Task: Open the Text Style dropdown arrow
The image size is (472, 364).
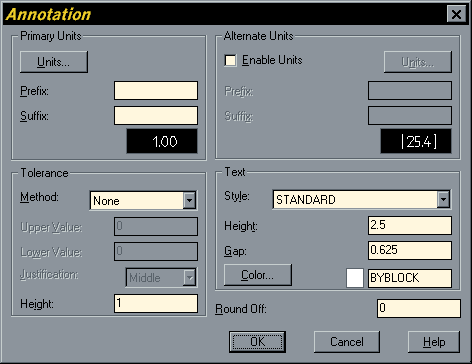Action: coord(443,199)
